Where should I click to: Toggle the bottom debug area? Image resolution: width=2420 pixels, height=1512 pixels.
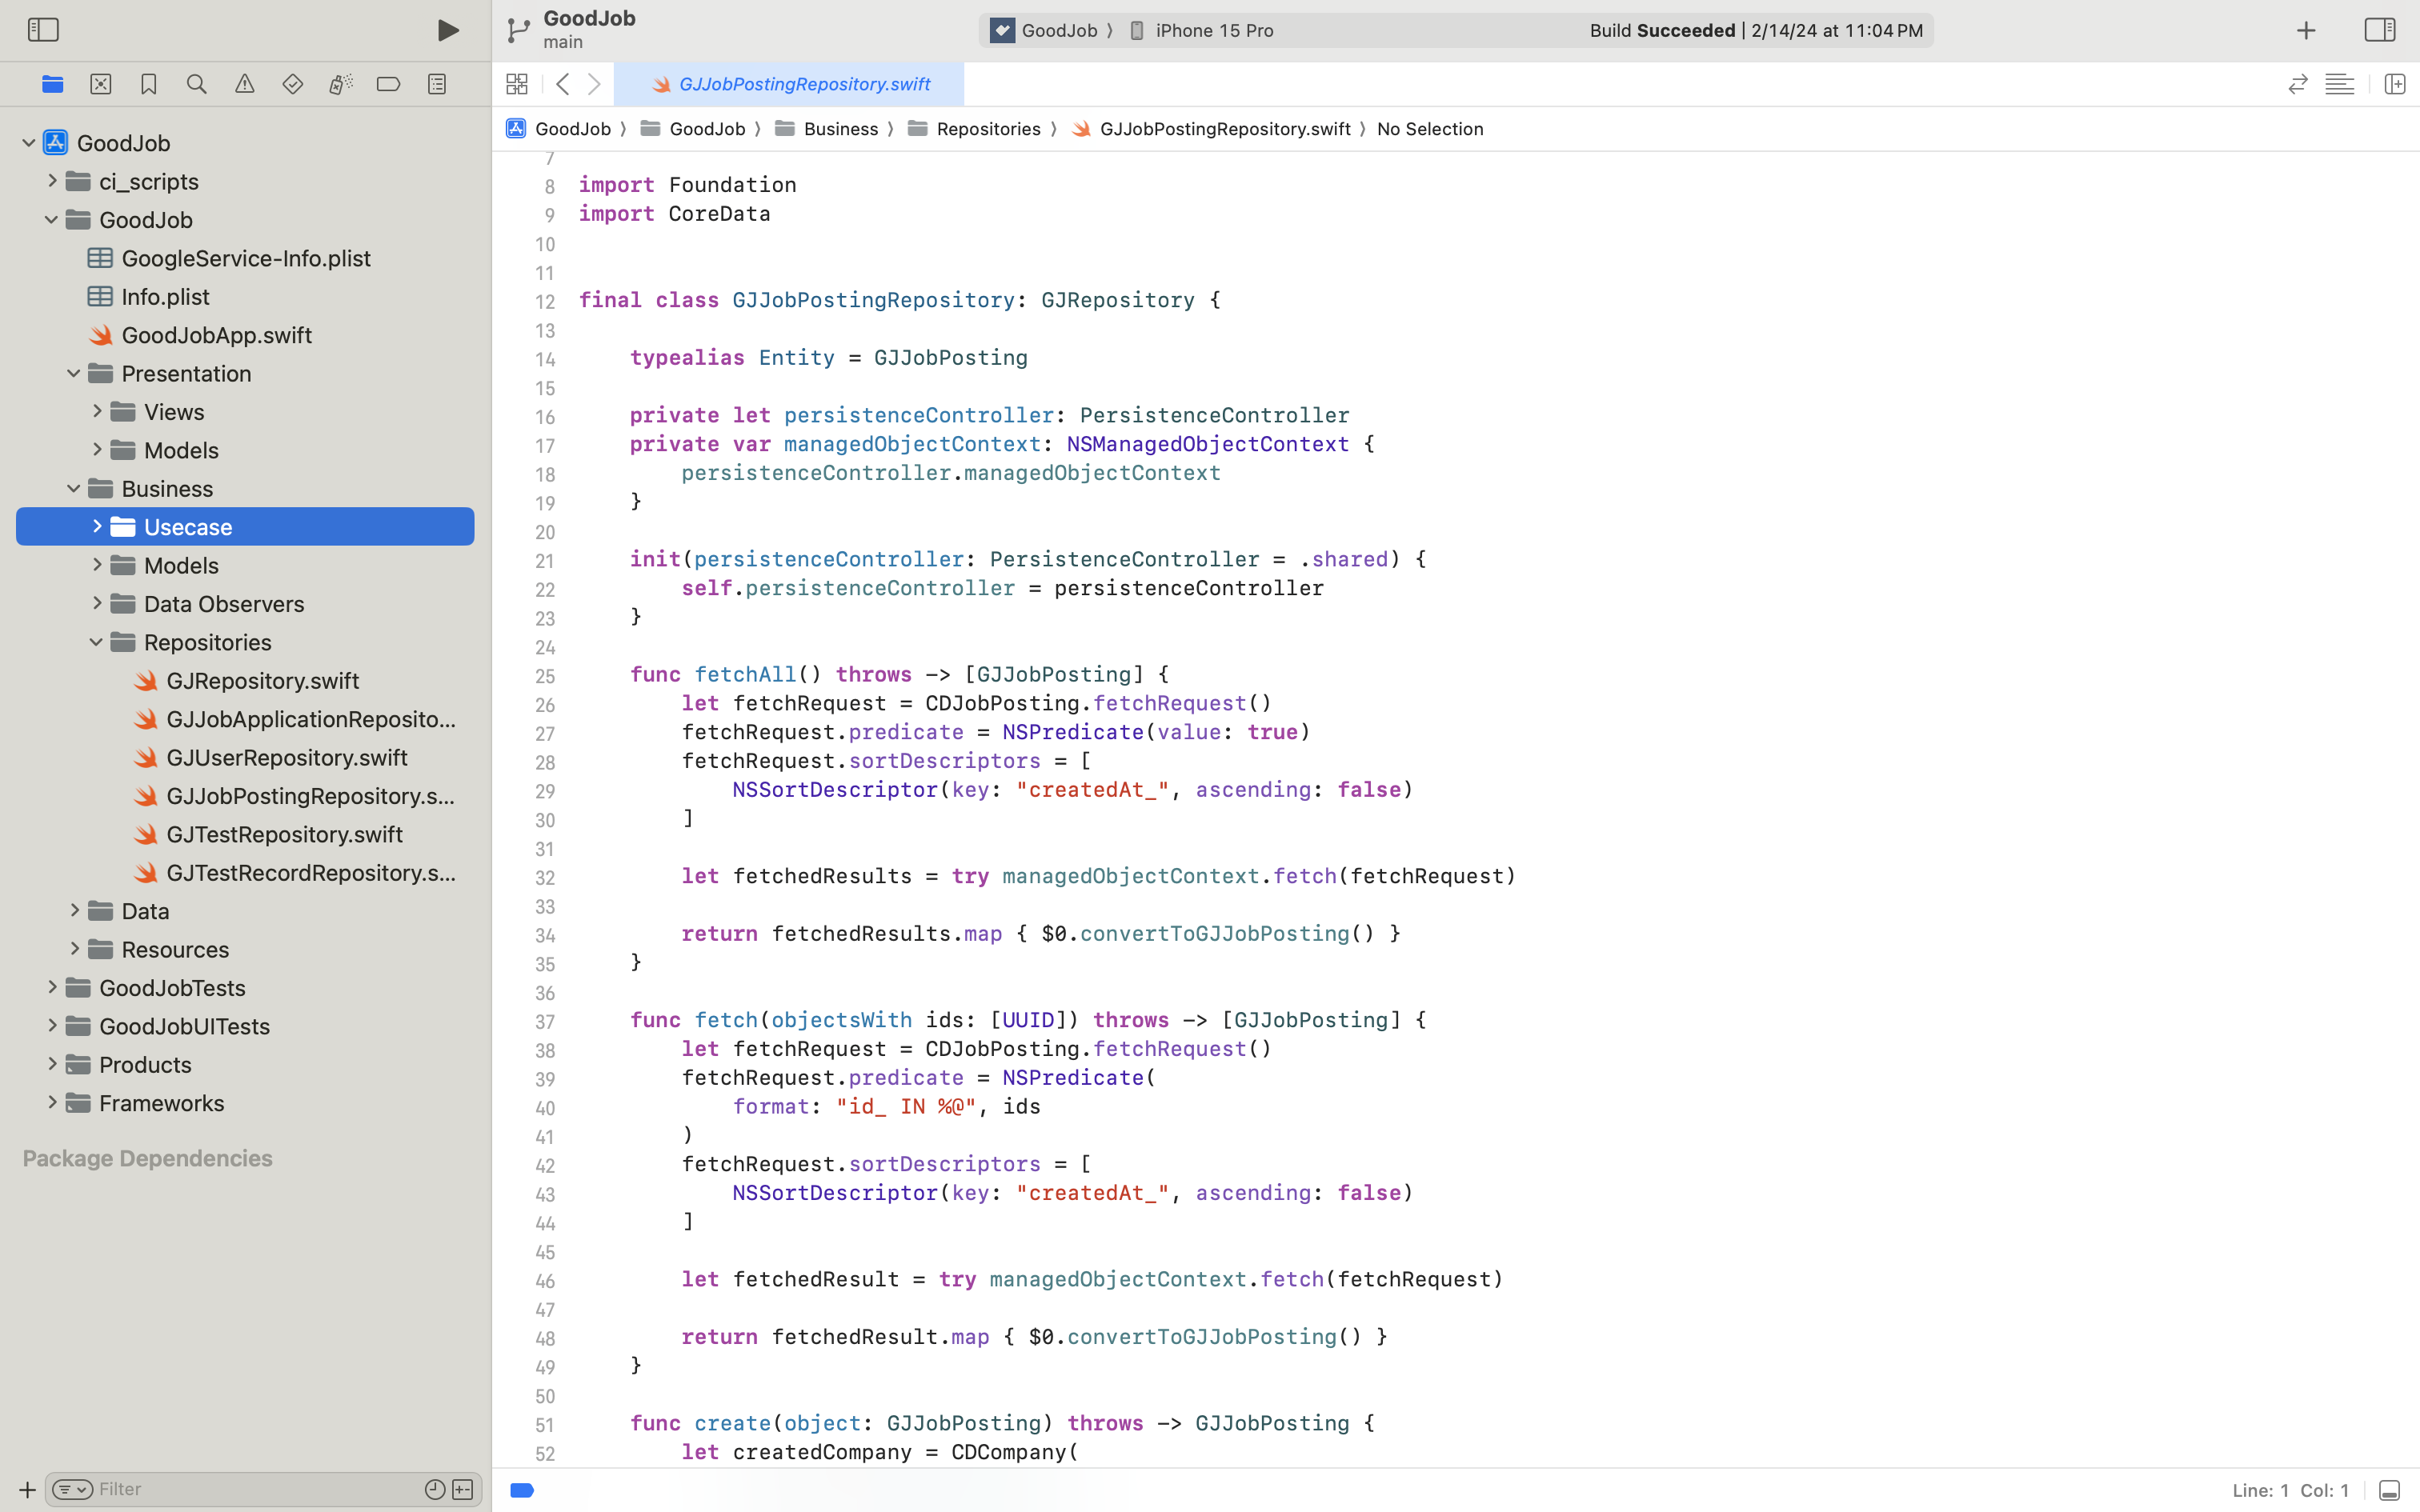click(x=2389, y=1490)
